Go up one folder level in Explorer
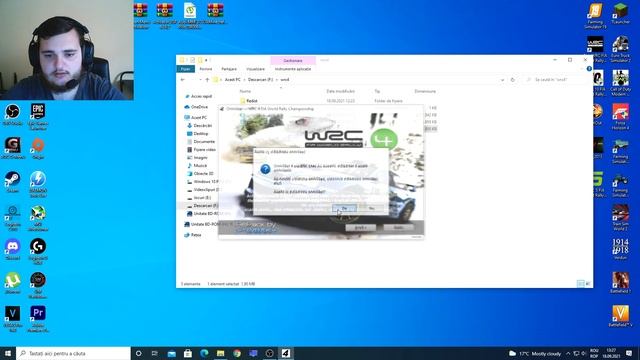This screenshot has width=640, height=360. pyautogui.click(x=207, y=80)
